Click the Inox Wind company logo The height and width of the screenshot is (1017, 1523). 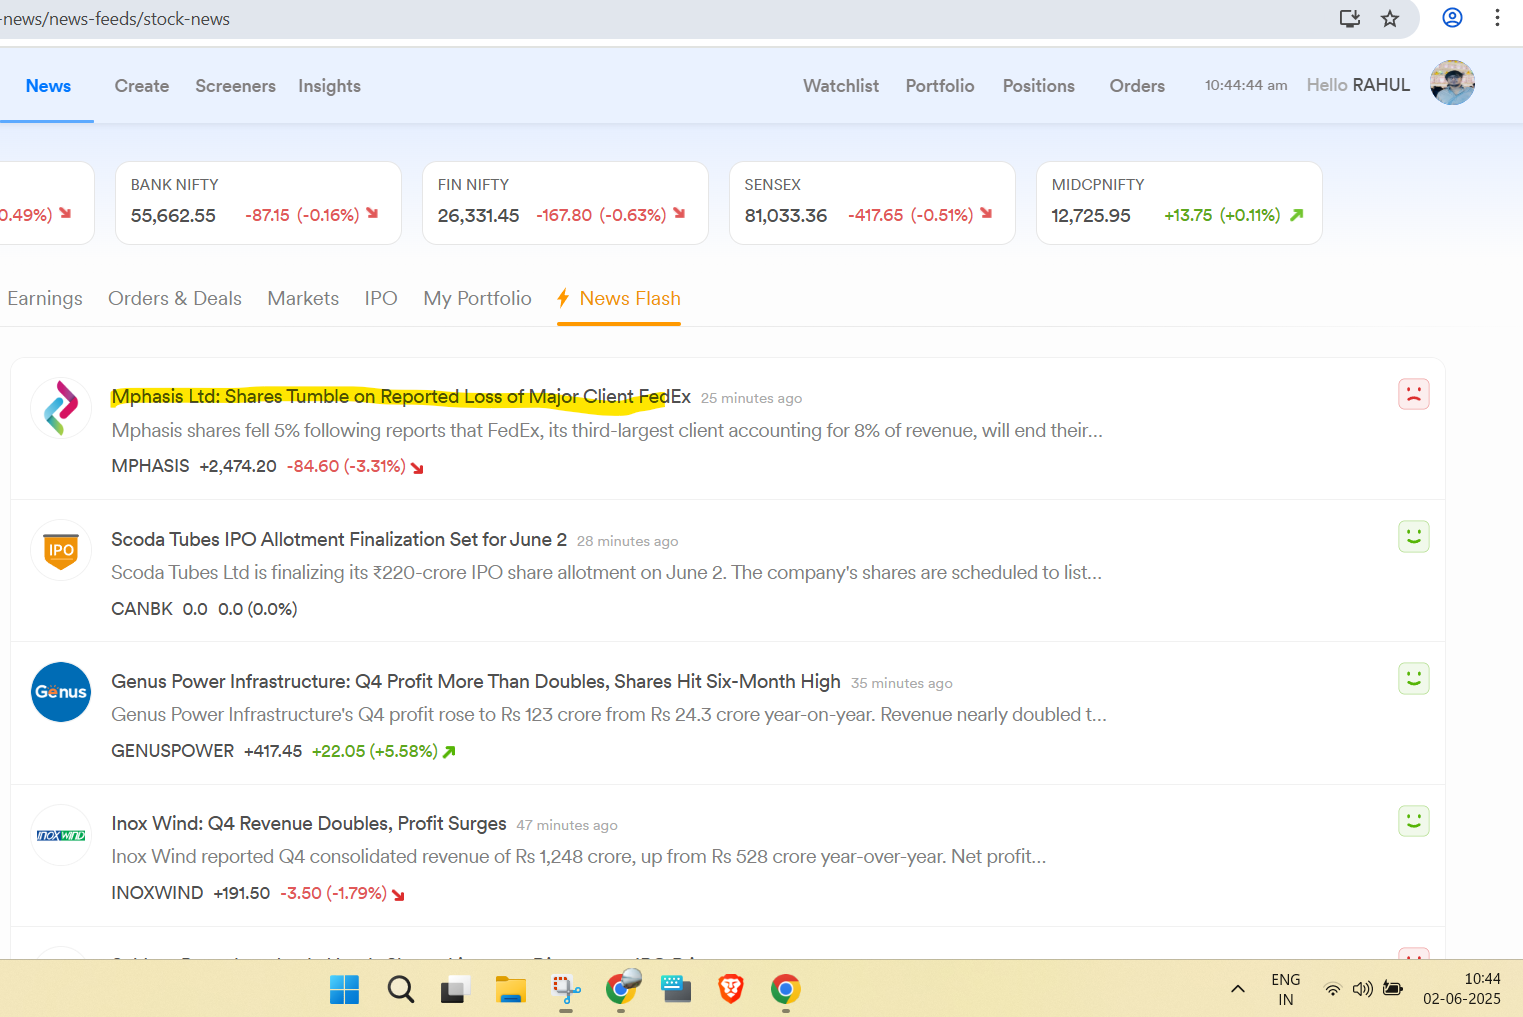click(61, 835)
